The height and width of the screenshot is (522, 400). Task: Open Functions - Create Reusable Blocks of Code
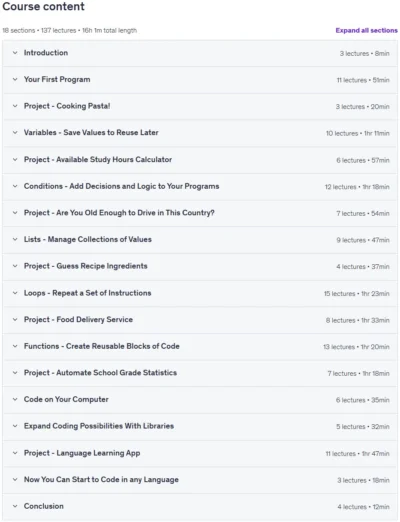(101, 346)
